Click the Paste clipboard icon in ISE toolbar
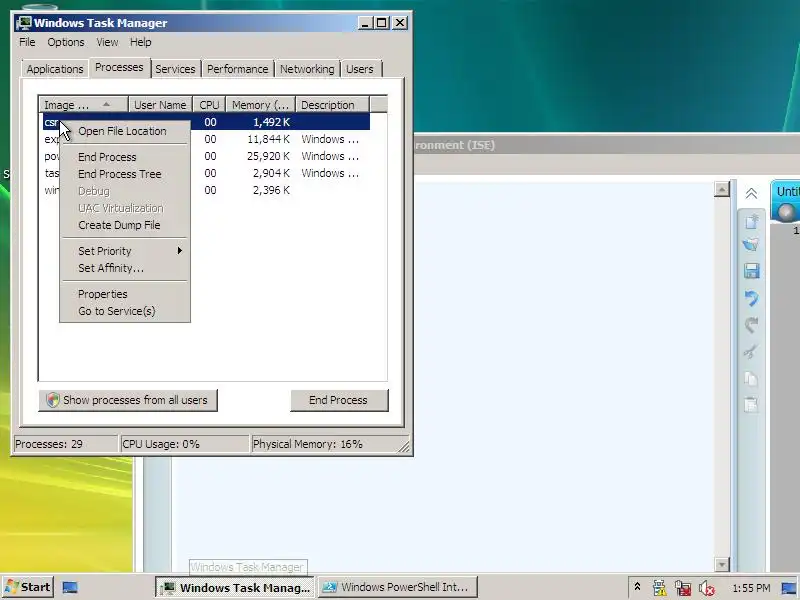 pyautogui.click(x=751, y=405)
